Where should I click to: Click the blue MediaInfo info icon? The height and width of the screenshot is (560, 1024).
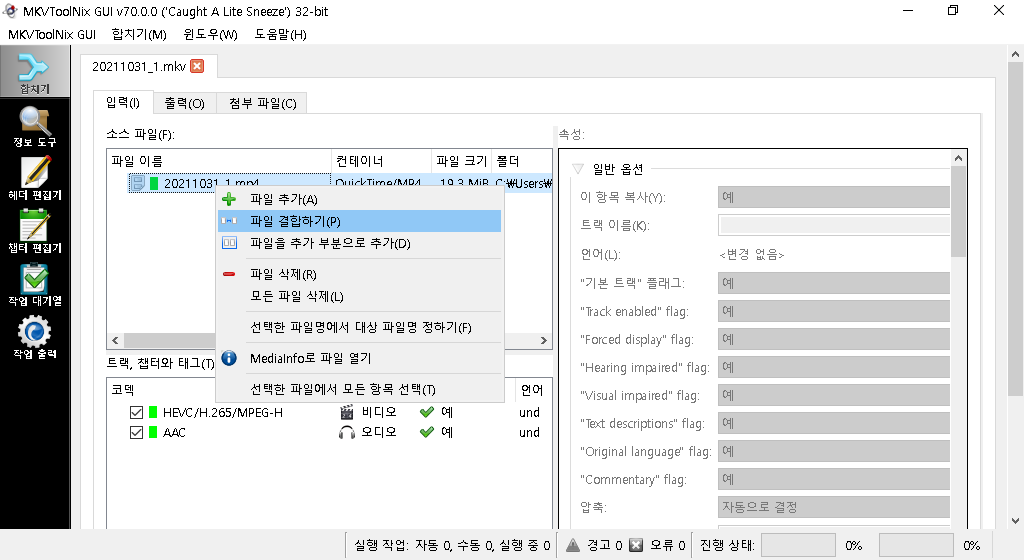[229, 358]
